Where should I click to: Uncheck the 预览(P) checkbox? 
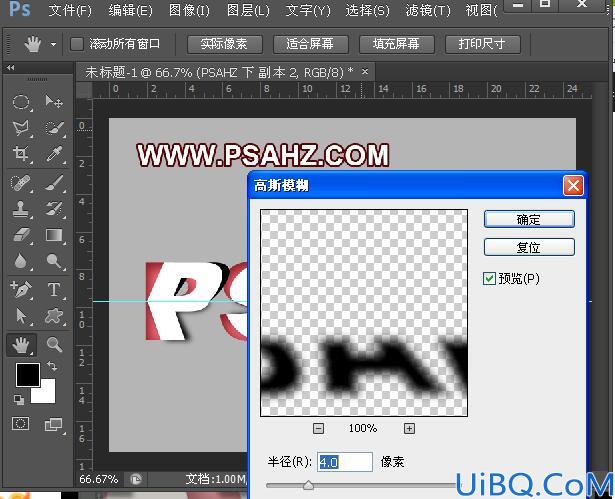[x=489, y=279]
